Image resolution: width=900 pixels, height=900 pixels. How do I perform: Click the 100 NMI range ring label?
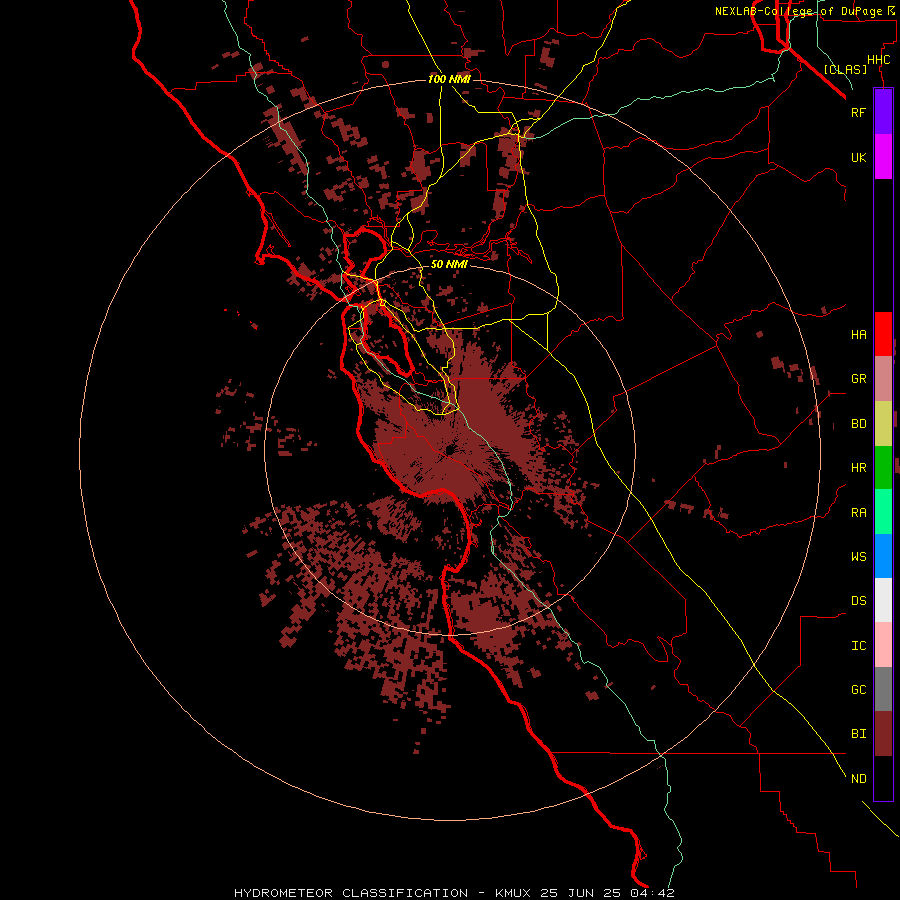[449, 79]
